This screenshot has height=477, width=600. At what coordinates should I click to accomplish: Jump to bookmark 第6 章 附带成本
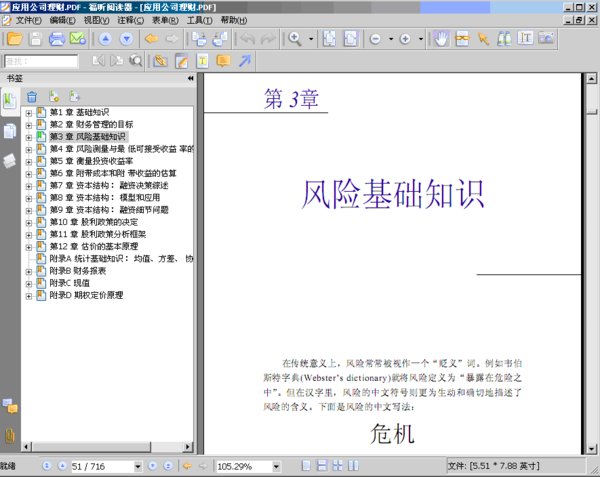pos(113,173)
